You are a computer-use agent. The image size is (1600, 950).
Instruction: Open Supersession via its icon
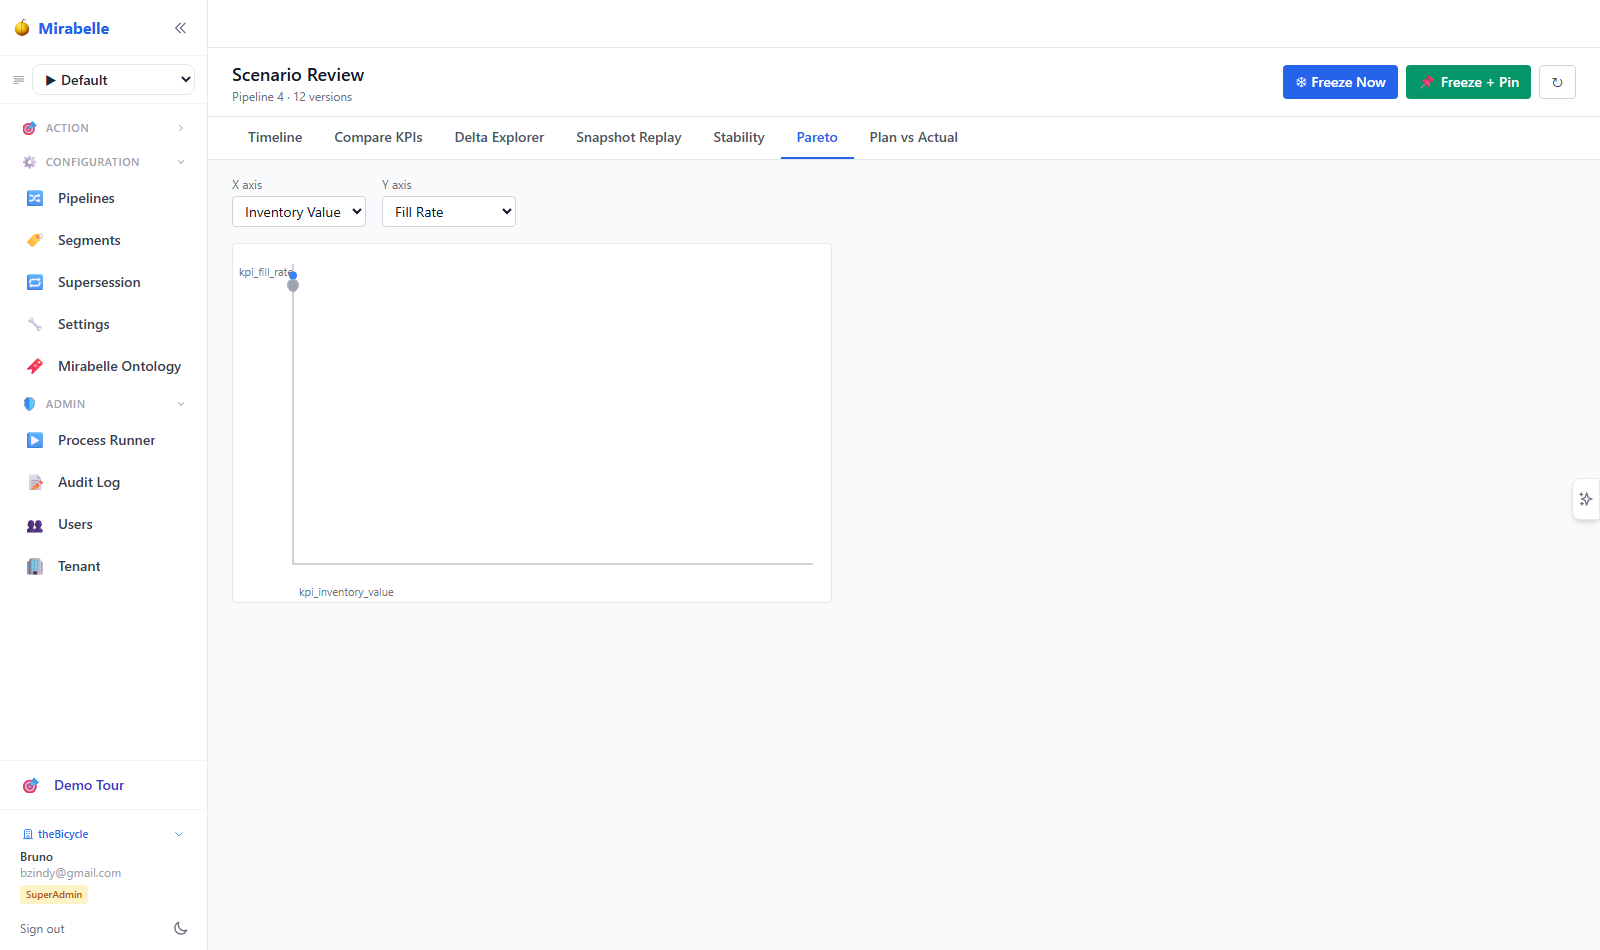(35, 282)
